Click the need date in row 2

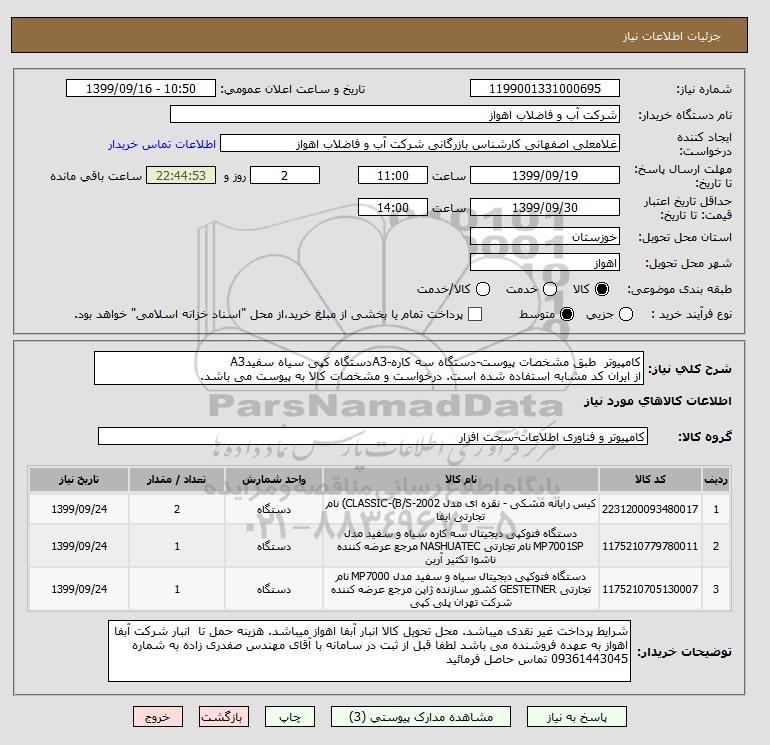[x=79, y=546]
